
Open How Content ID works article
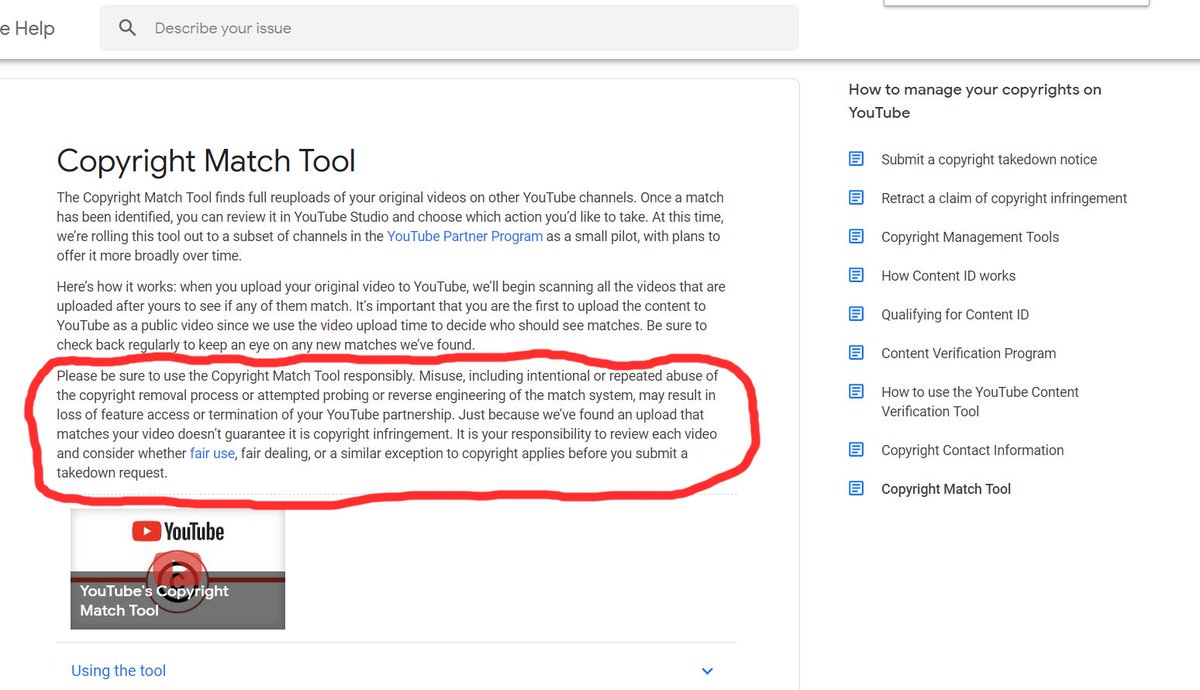tap(948, 275)
